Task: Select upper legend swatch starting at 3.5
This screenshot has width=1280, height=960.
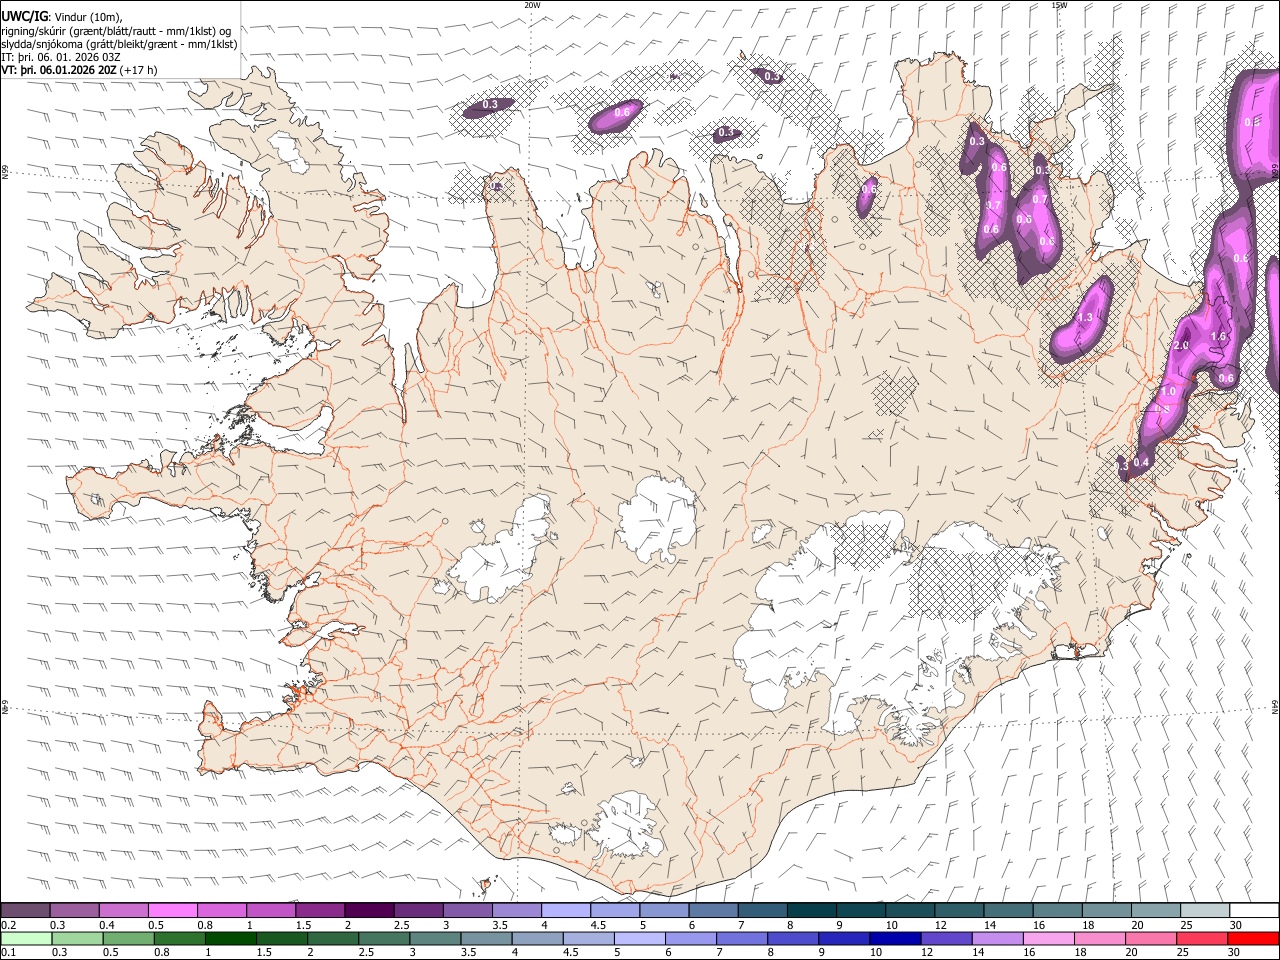Action: [516, 910]
